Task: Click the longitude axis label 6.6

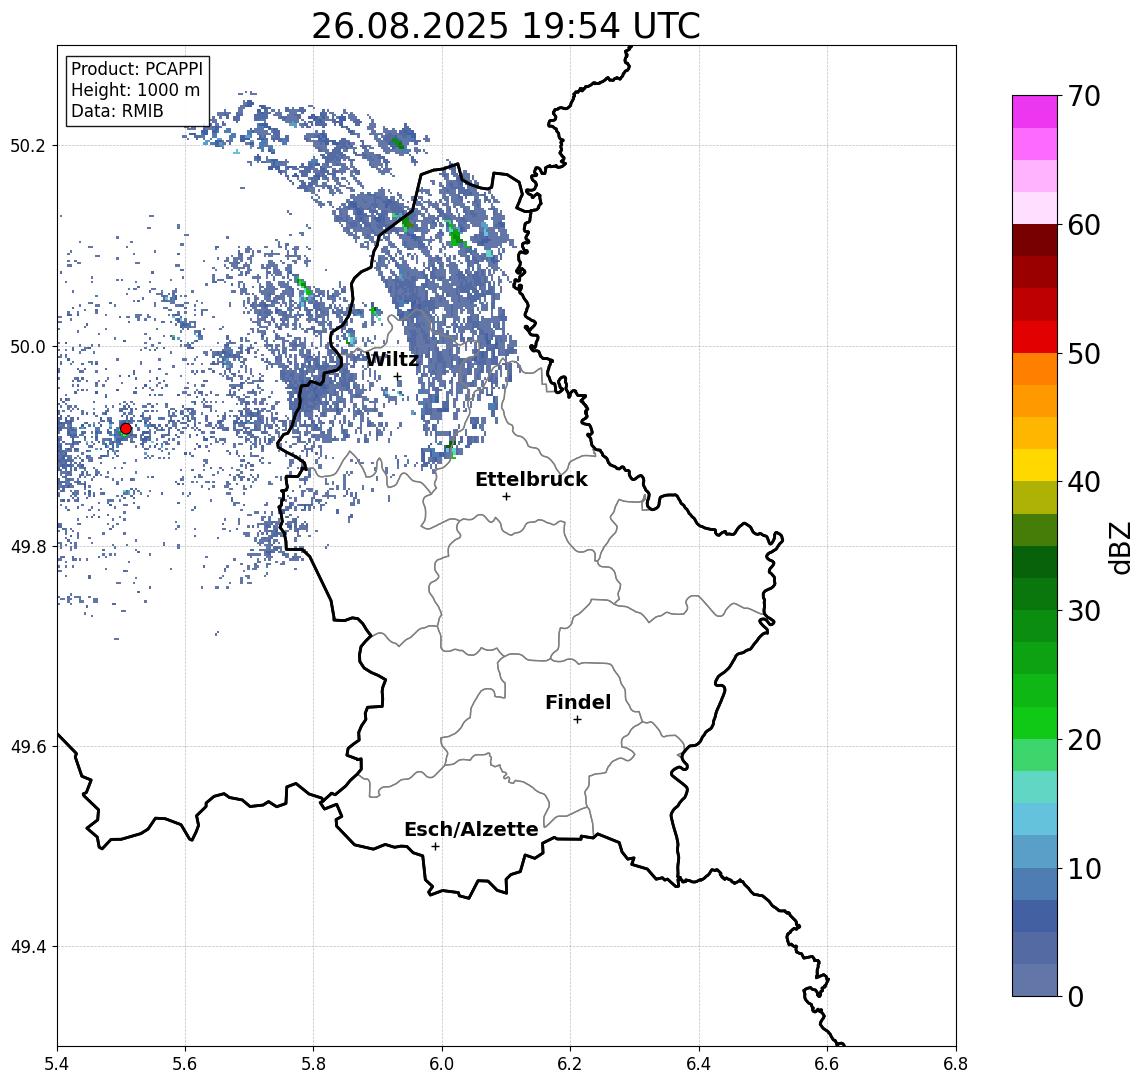Action: pyautogui.click(x=827, y=1064)
